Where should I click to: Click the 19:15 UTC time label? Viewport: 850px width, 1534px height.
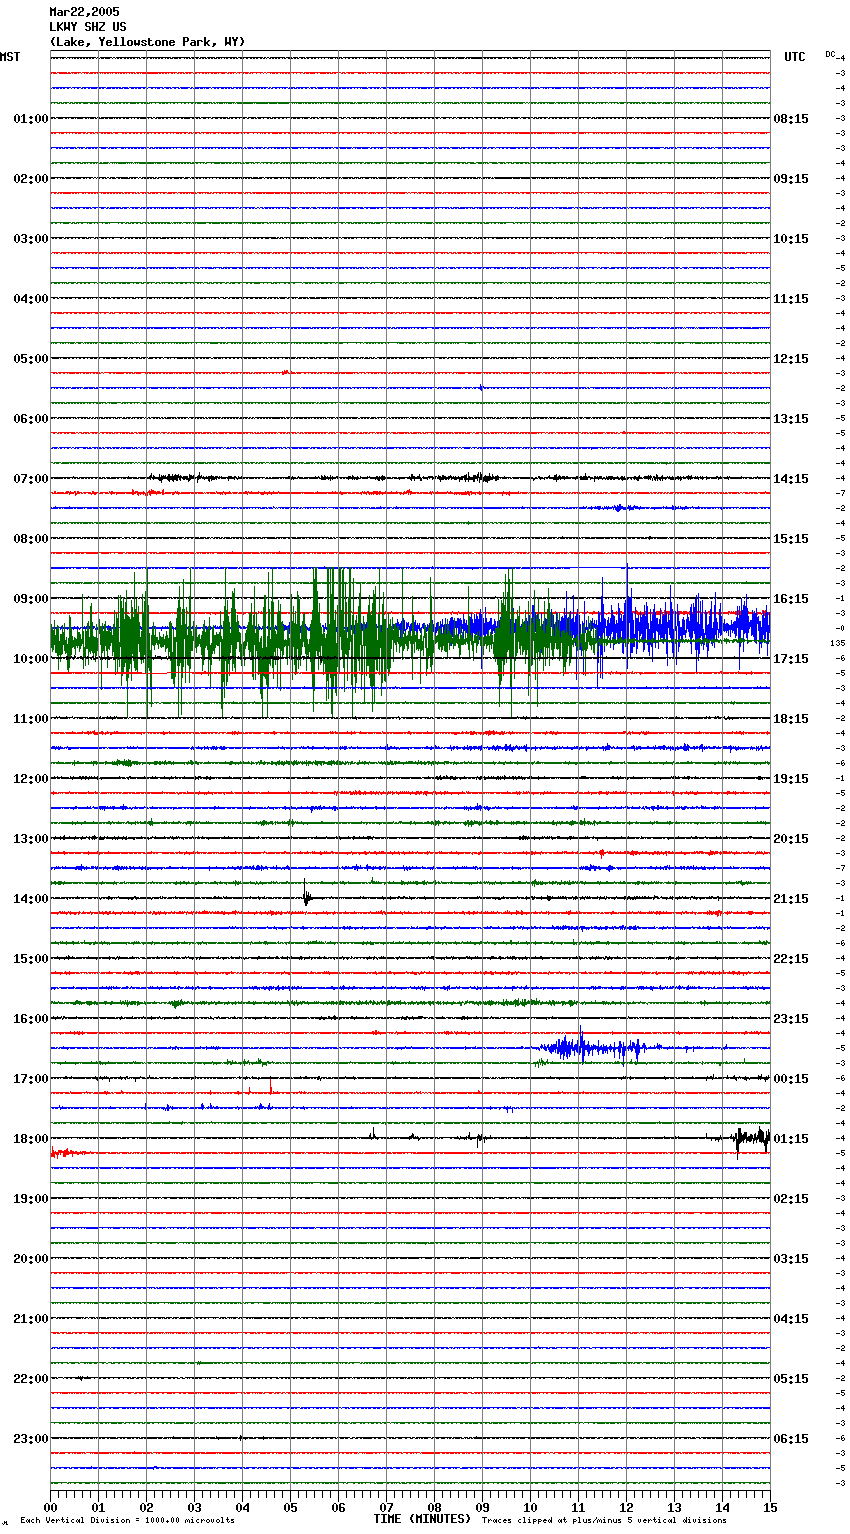(x=791, y=779)
